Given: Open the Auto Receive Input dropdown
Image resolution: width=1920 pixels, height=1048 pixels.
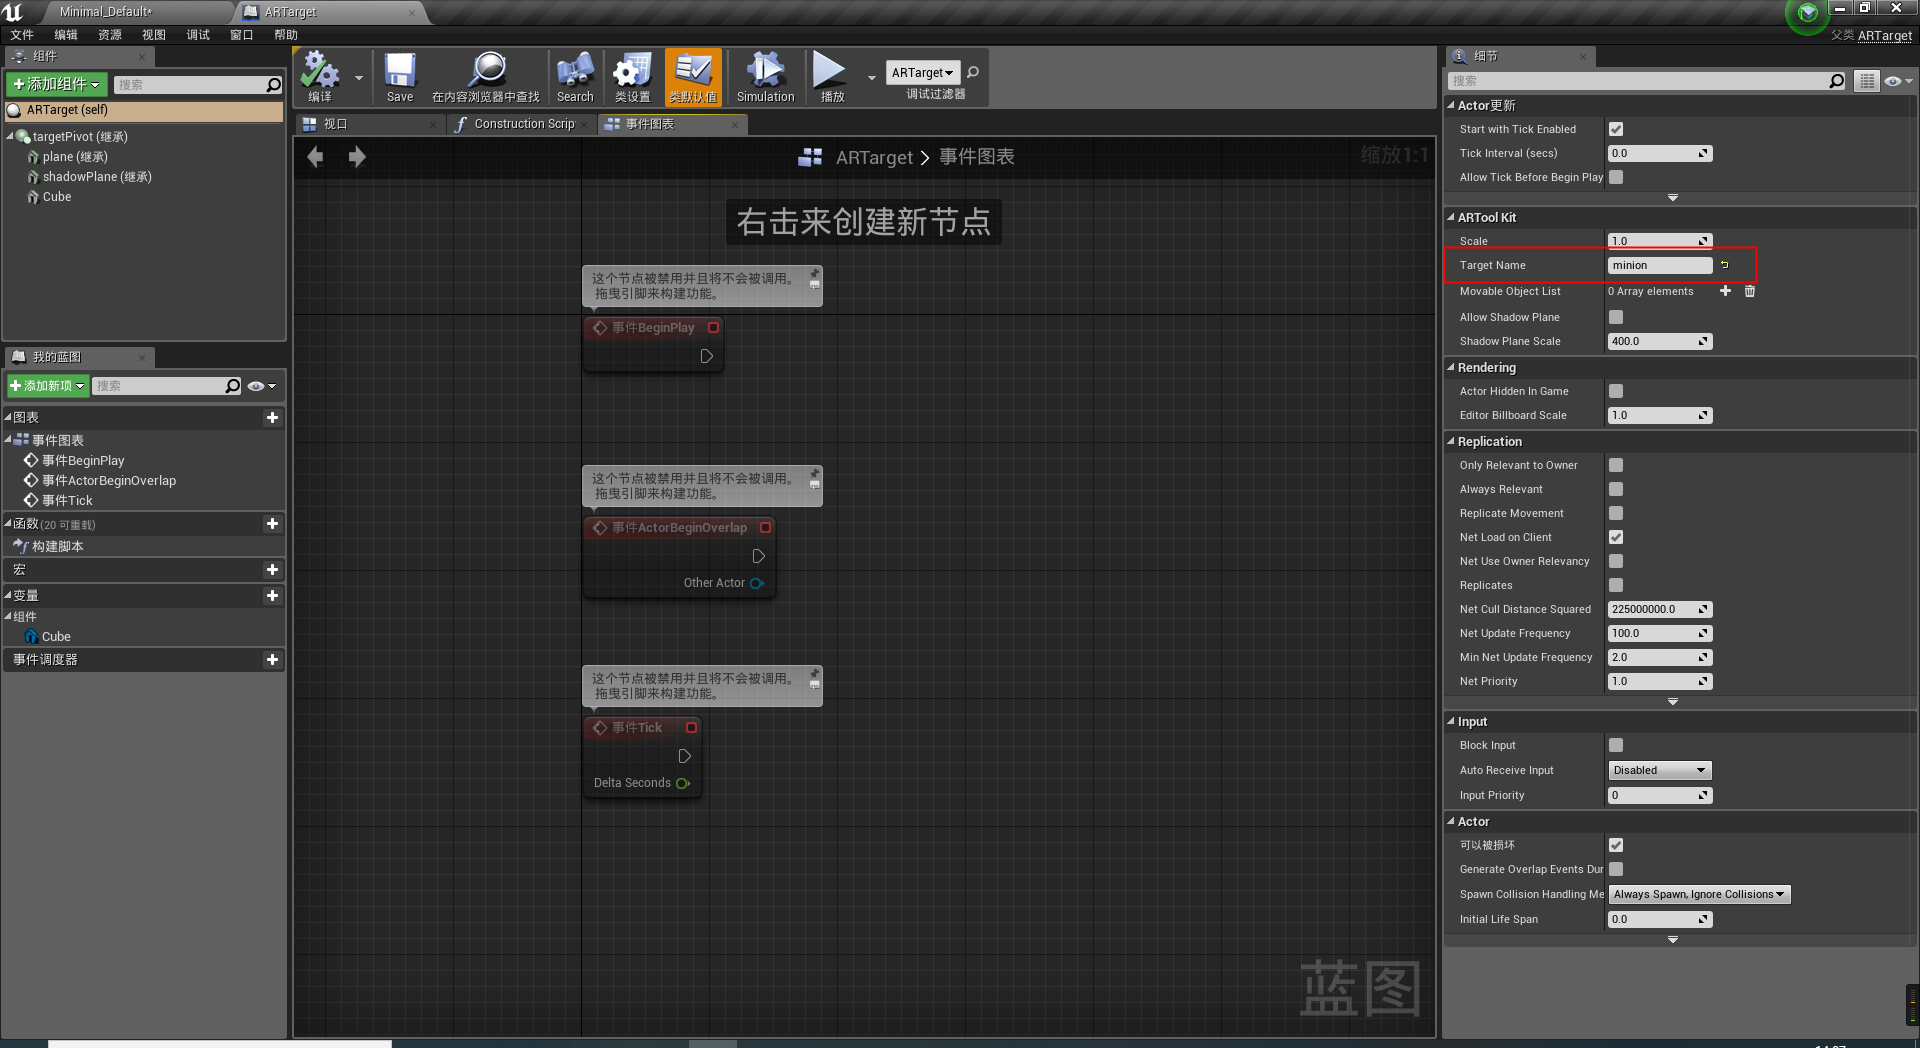Looking at the screenshot, I should pyautogui.click(x=1658, y=770).
